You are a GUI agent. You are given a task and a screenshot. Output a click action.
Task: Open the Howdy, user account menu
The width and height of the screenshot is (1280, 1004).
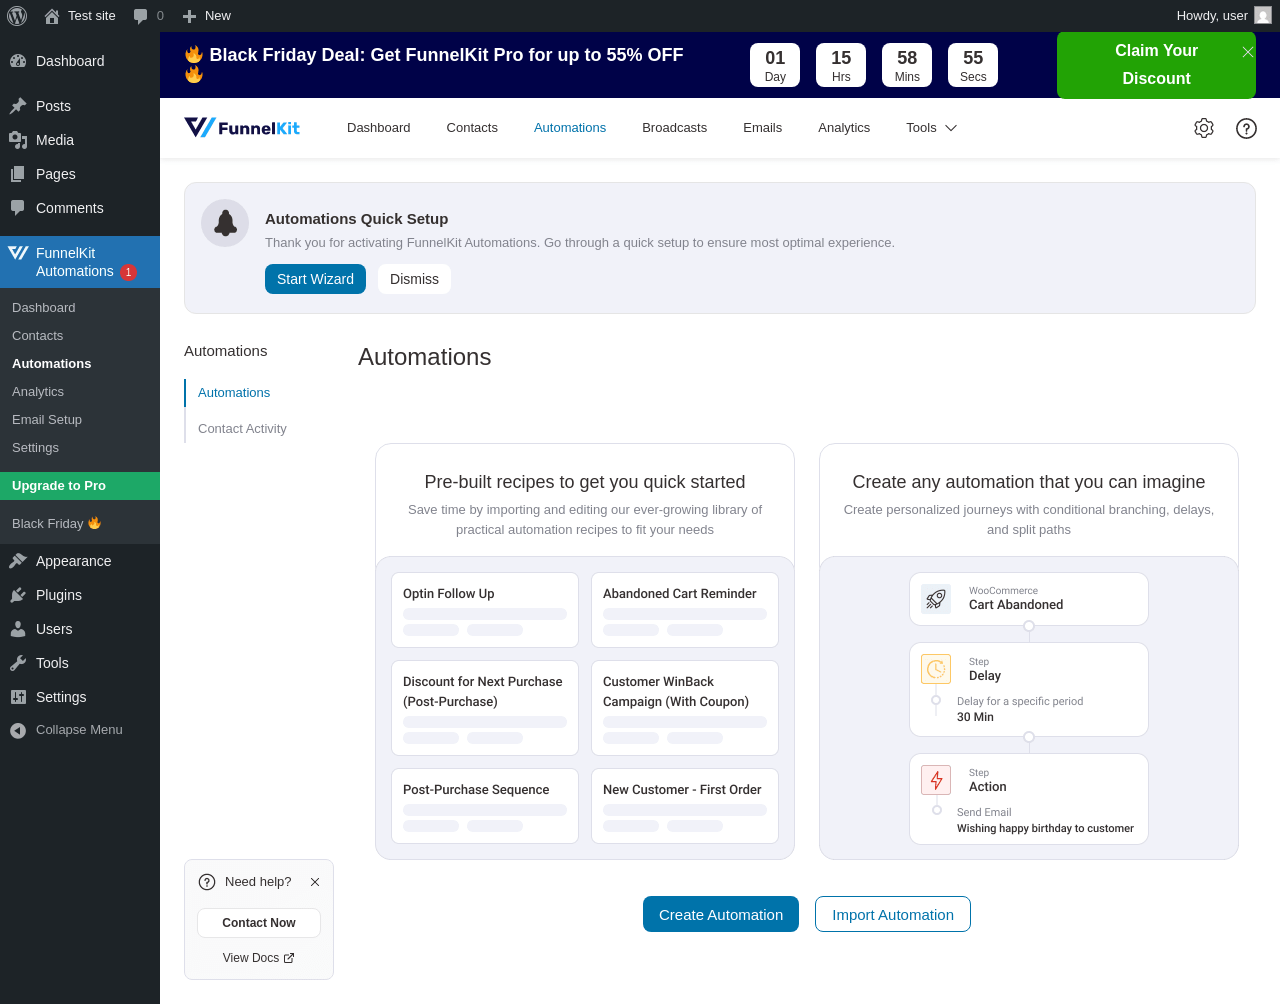(1224, 16)
